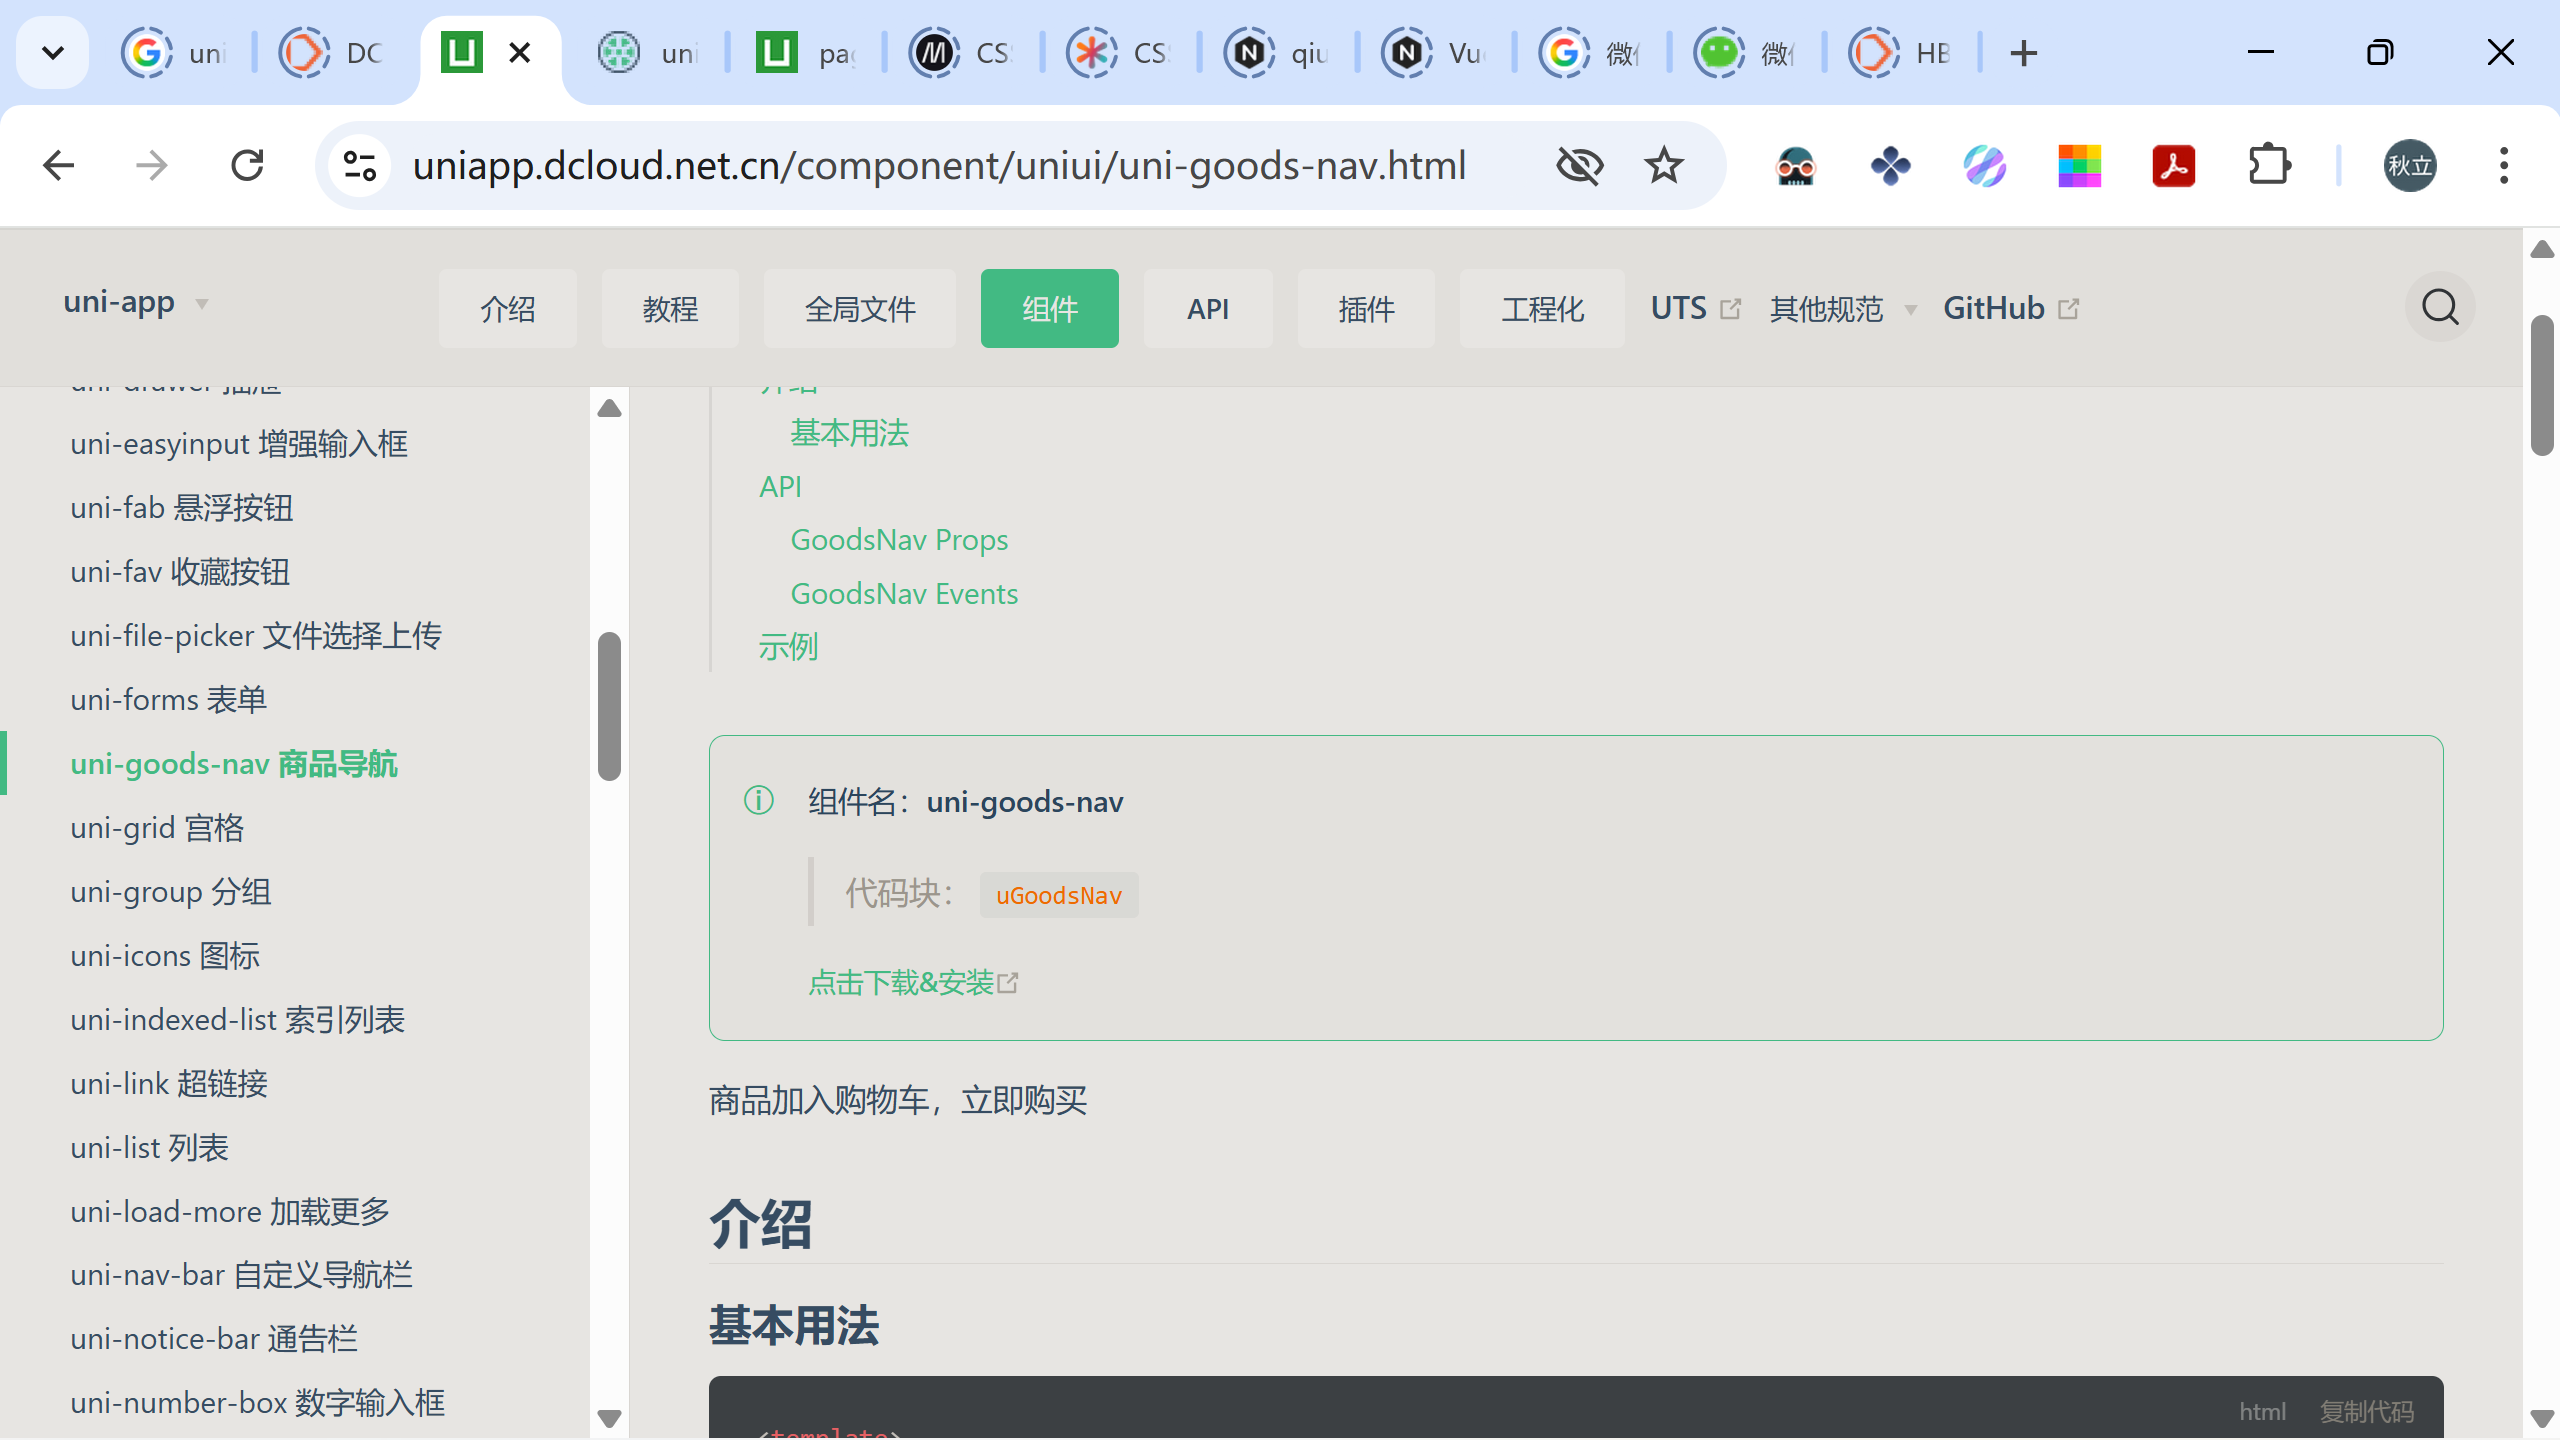2560x1440 pixels.
Task: Click the crossed-eye tracking protection icon
Action: [1580, 165]
